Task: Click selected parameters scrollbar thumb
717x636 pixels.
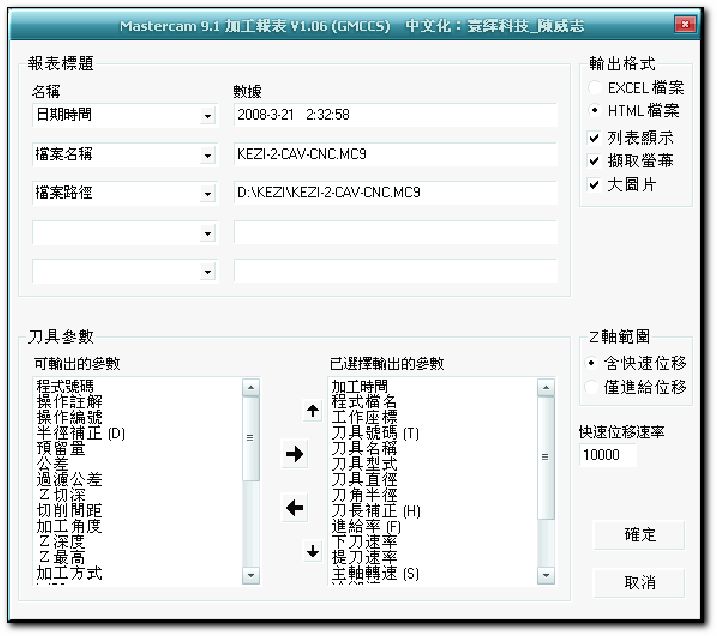Action: (x=545, y=457)
